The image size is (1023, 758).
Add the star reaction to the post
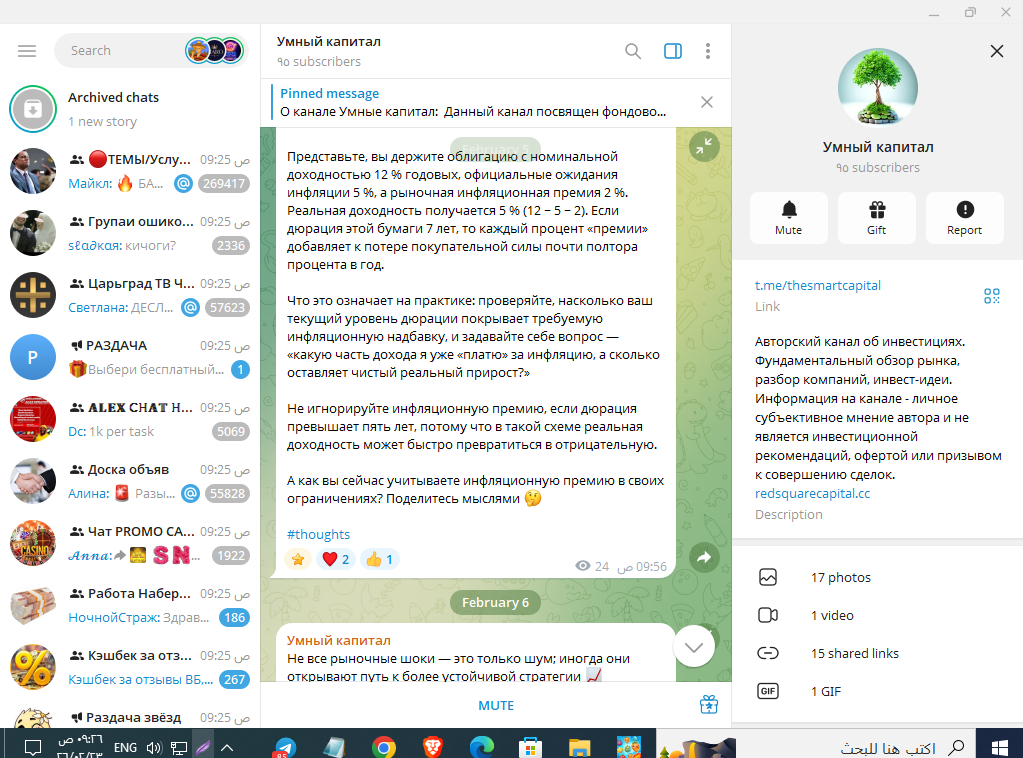[298, 559]
